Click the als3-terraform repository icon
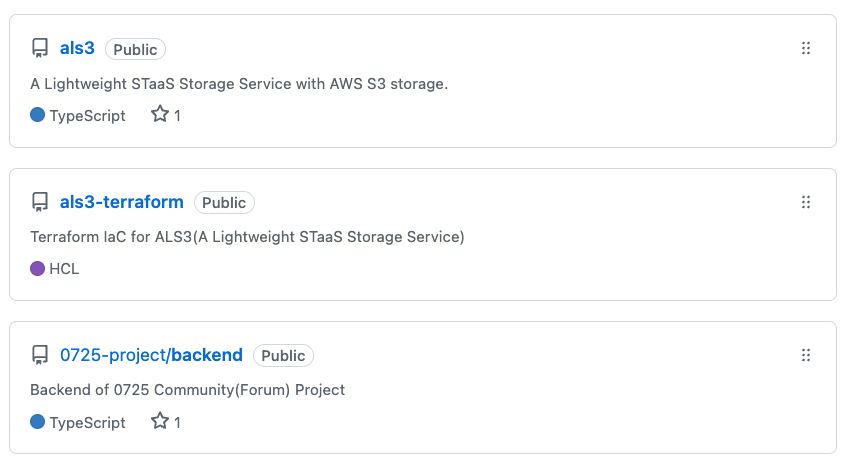 [x=40, y=203]
